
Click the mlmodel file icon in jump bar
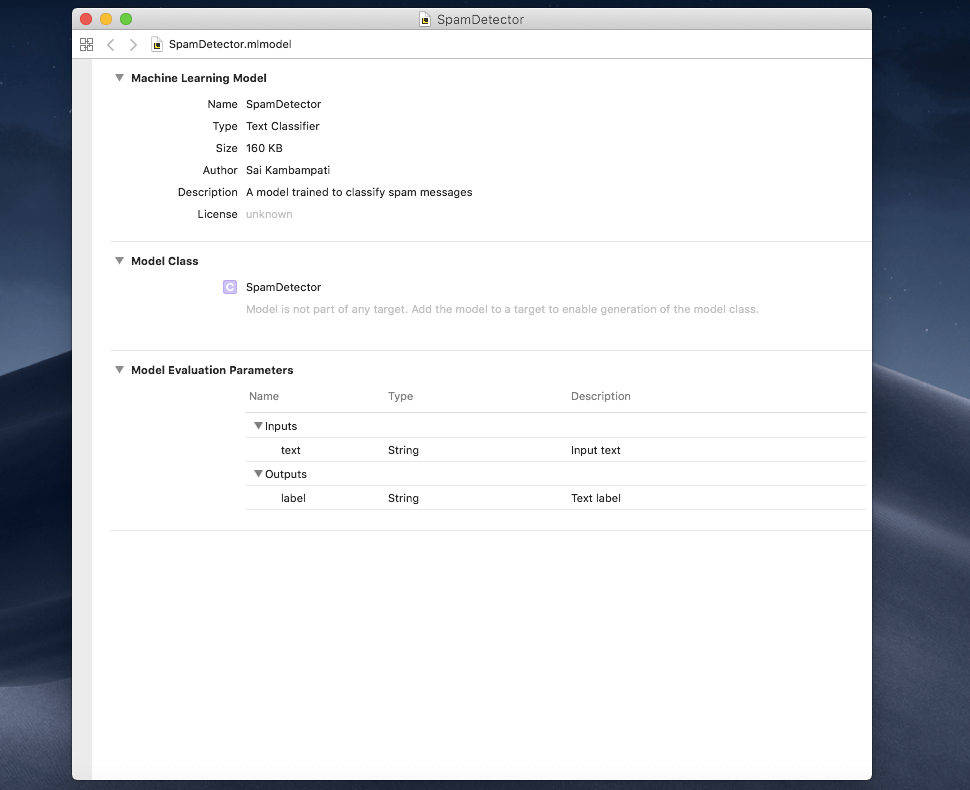click(x=157, y=45)
